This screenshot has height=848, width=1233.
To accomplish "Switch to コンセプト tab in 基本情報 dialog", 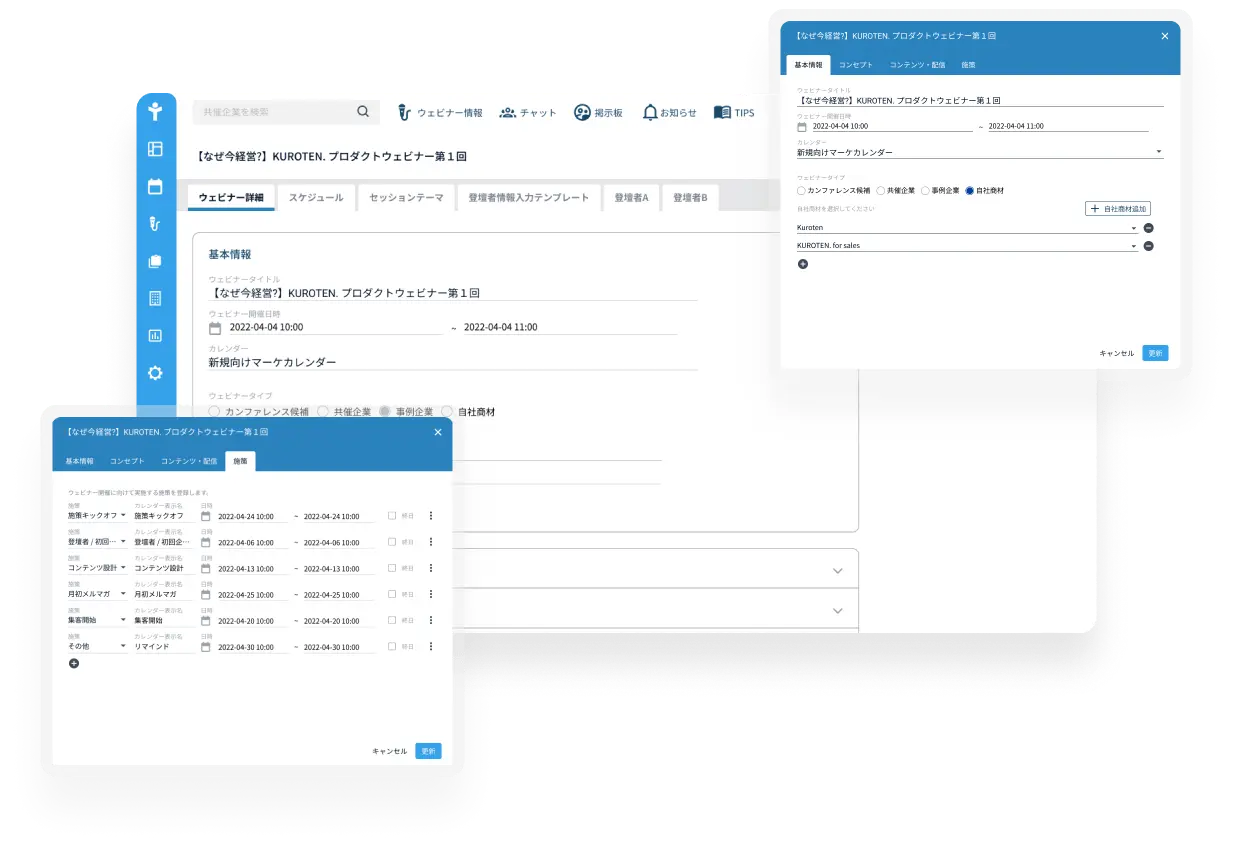I will pyautogui.click(x=855, y=65).
